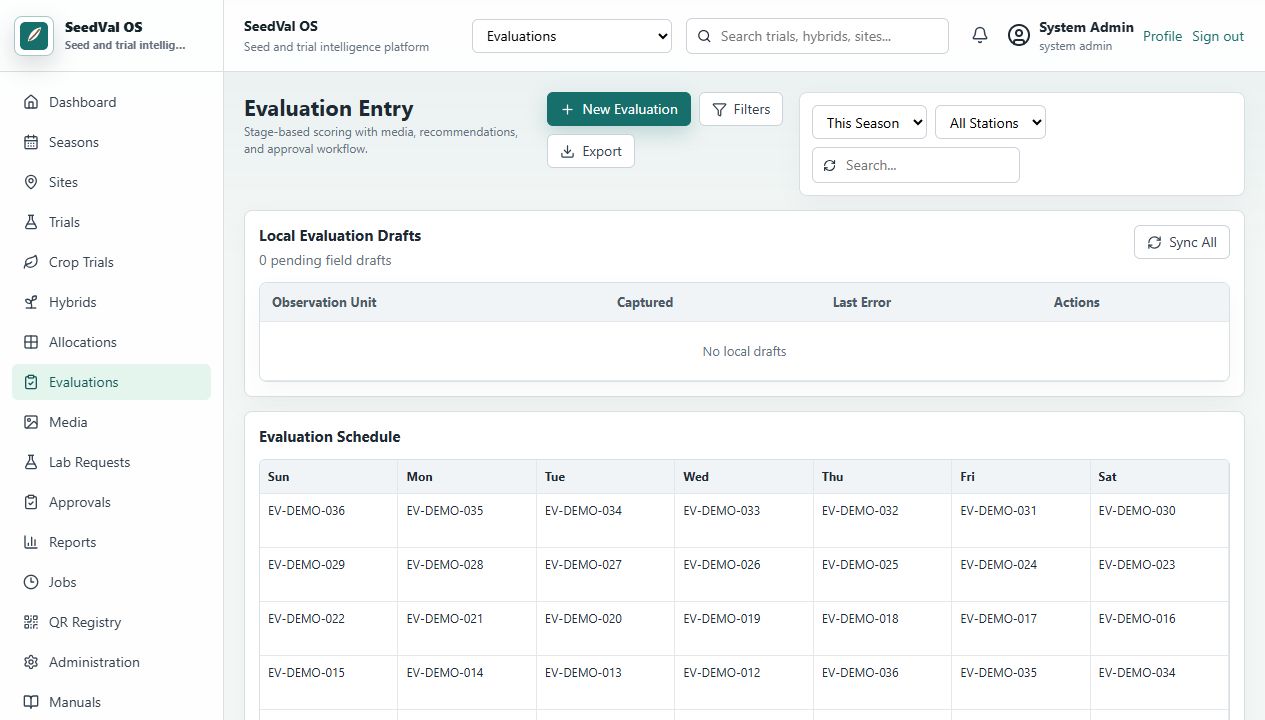Select schedule entry EV-DEMO-031
Image resolution: width=1265 pixels, height=720 pixels.
point(999,510)
